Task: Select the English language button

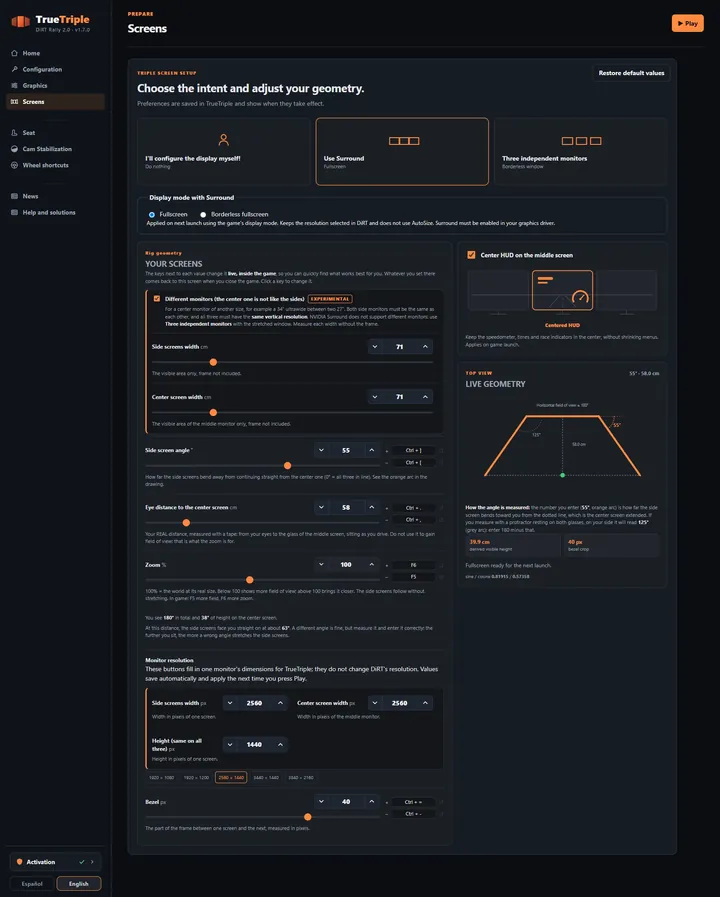Action: tap(79, 884)
